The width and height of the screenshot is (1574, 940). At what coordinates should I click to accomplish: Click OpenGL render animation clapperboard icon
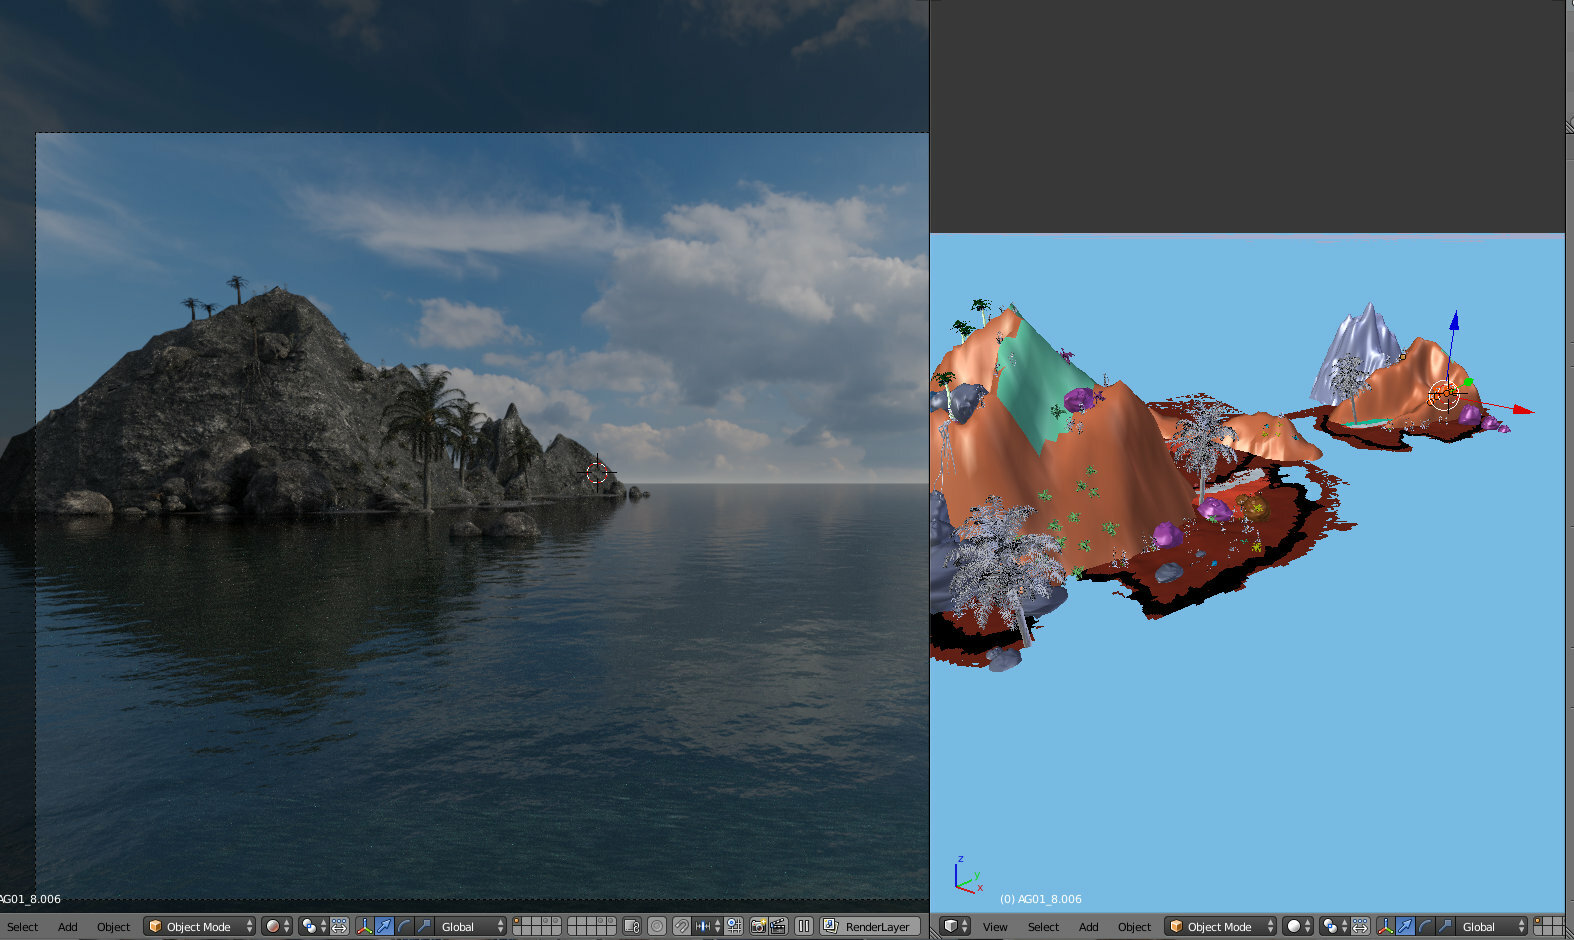point(778,927)
